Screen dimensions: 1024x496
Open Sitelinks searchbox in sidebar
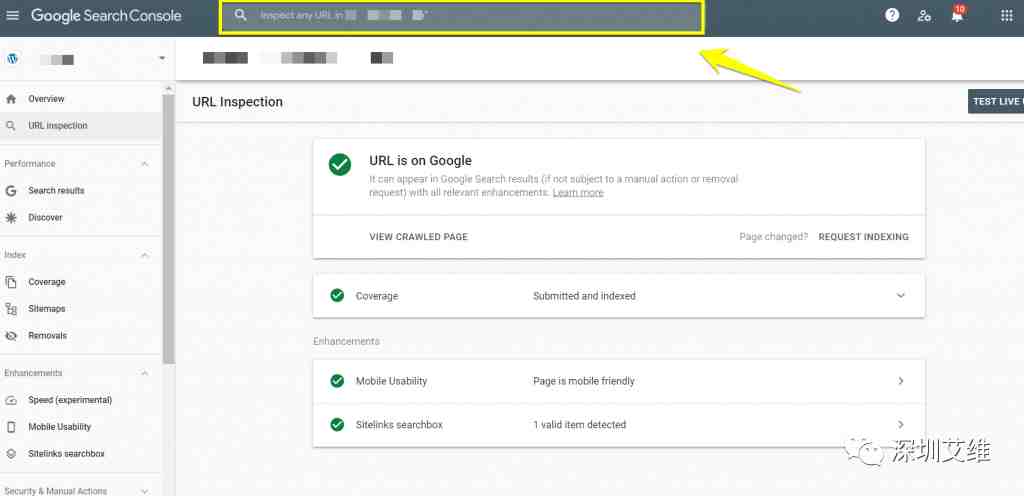click(66, 454)
